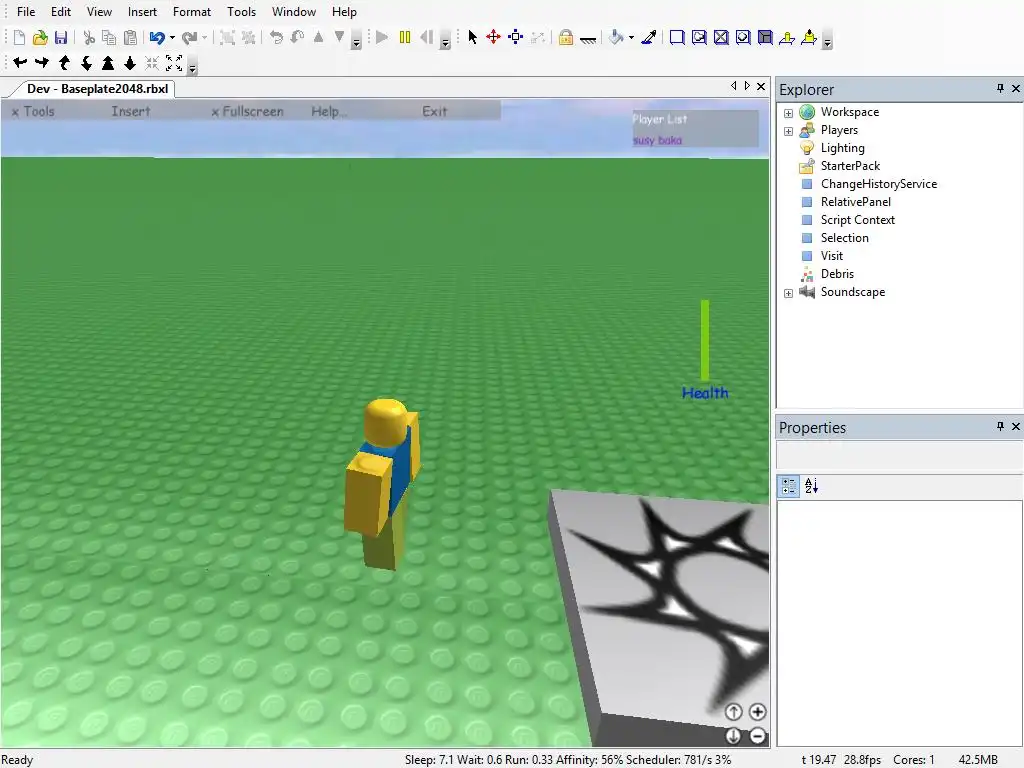Toggle Categorized view in Properties panel
1024x768 pixels.
(x=789, y=486)
